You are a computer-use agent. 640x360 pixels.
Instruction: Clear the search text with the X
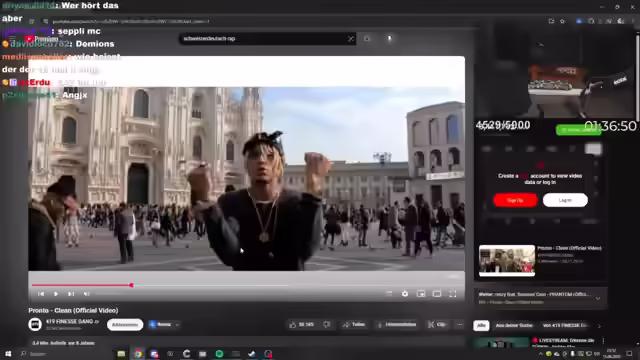tap(351, 39)
